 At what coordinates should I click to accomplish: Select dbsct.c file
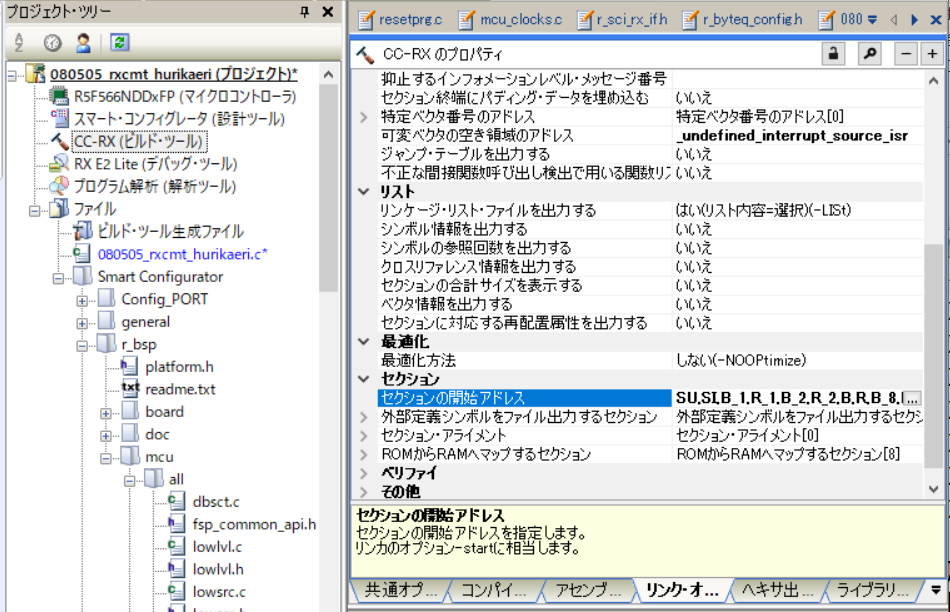click(216, 502)
